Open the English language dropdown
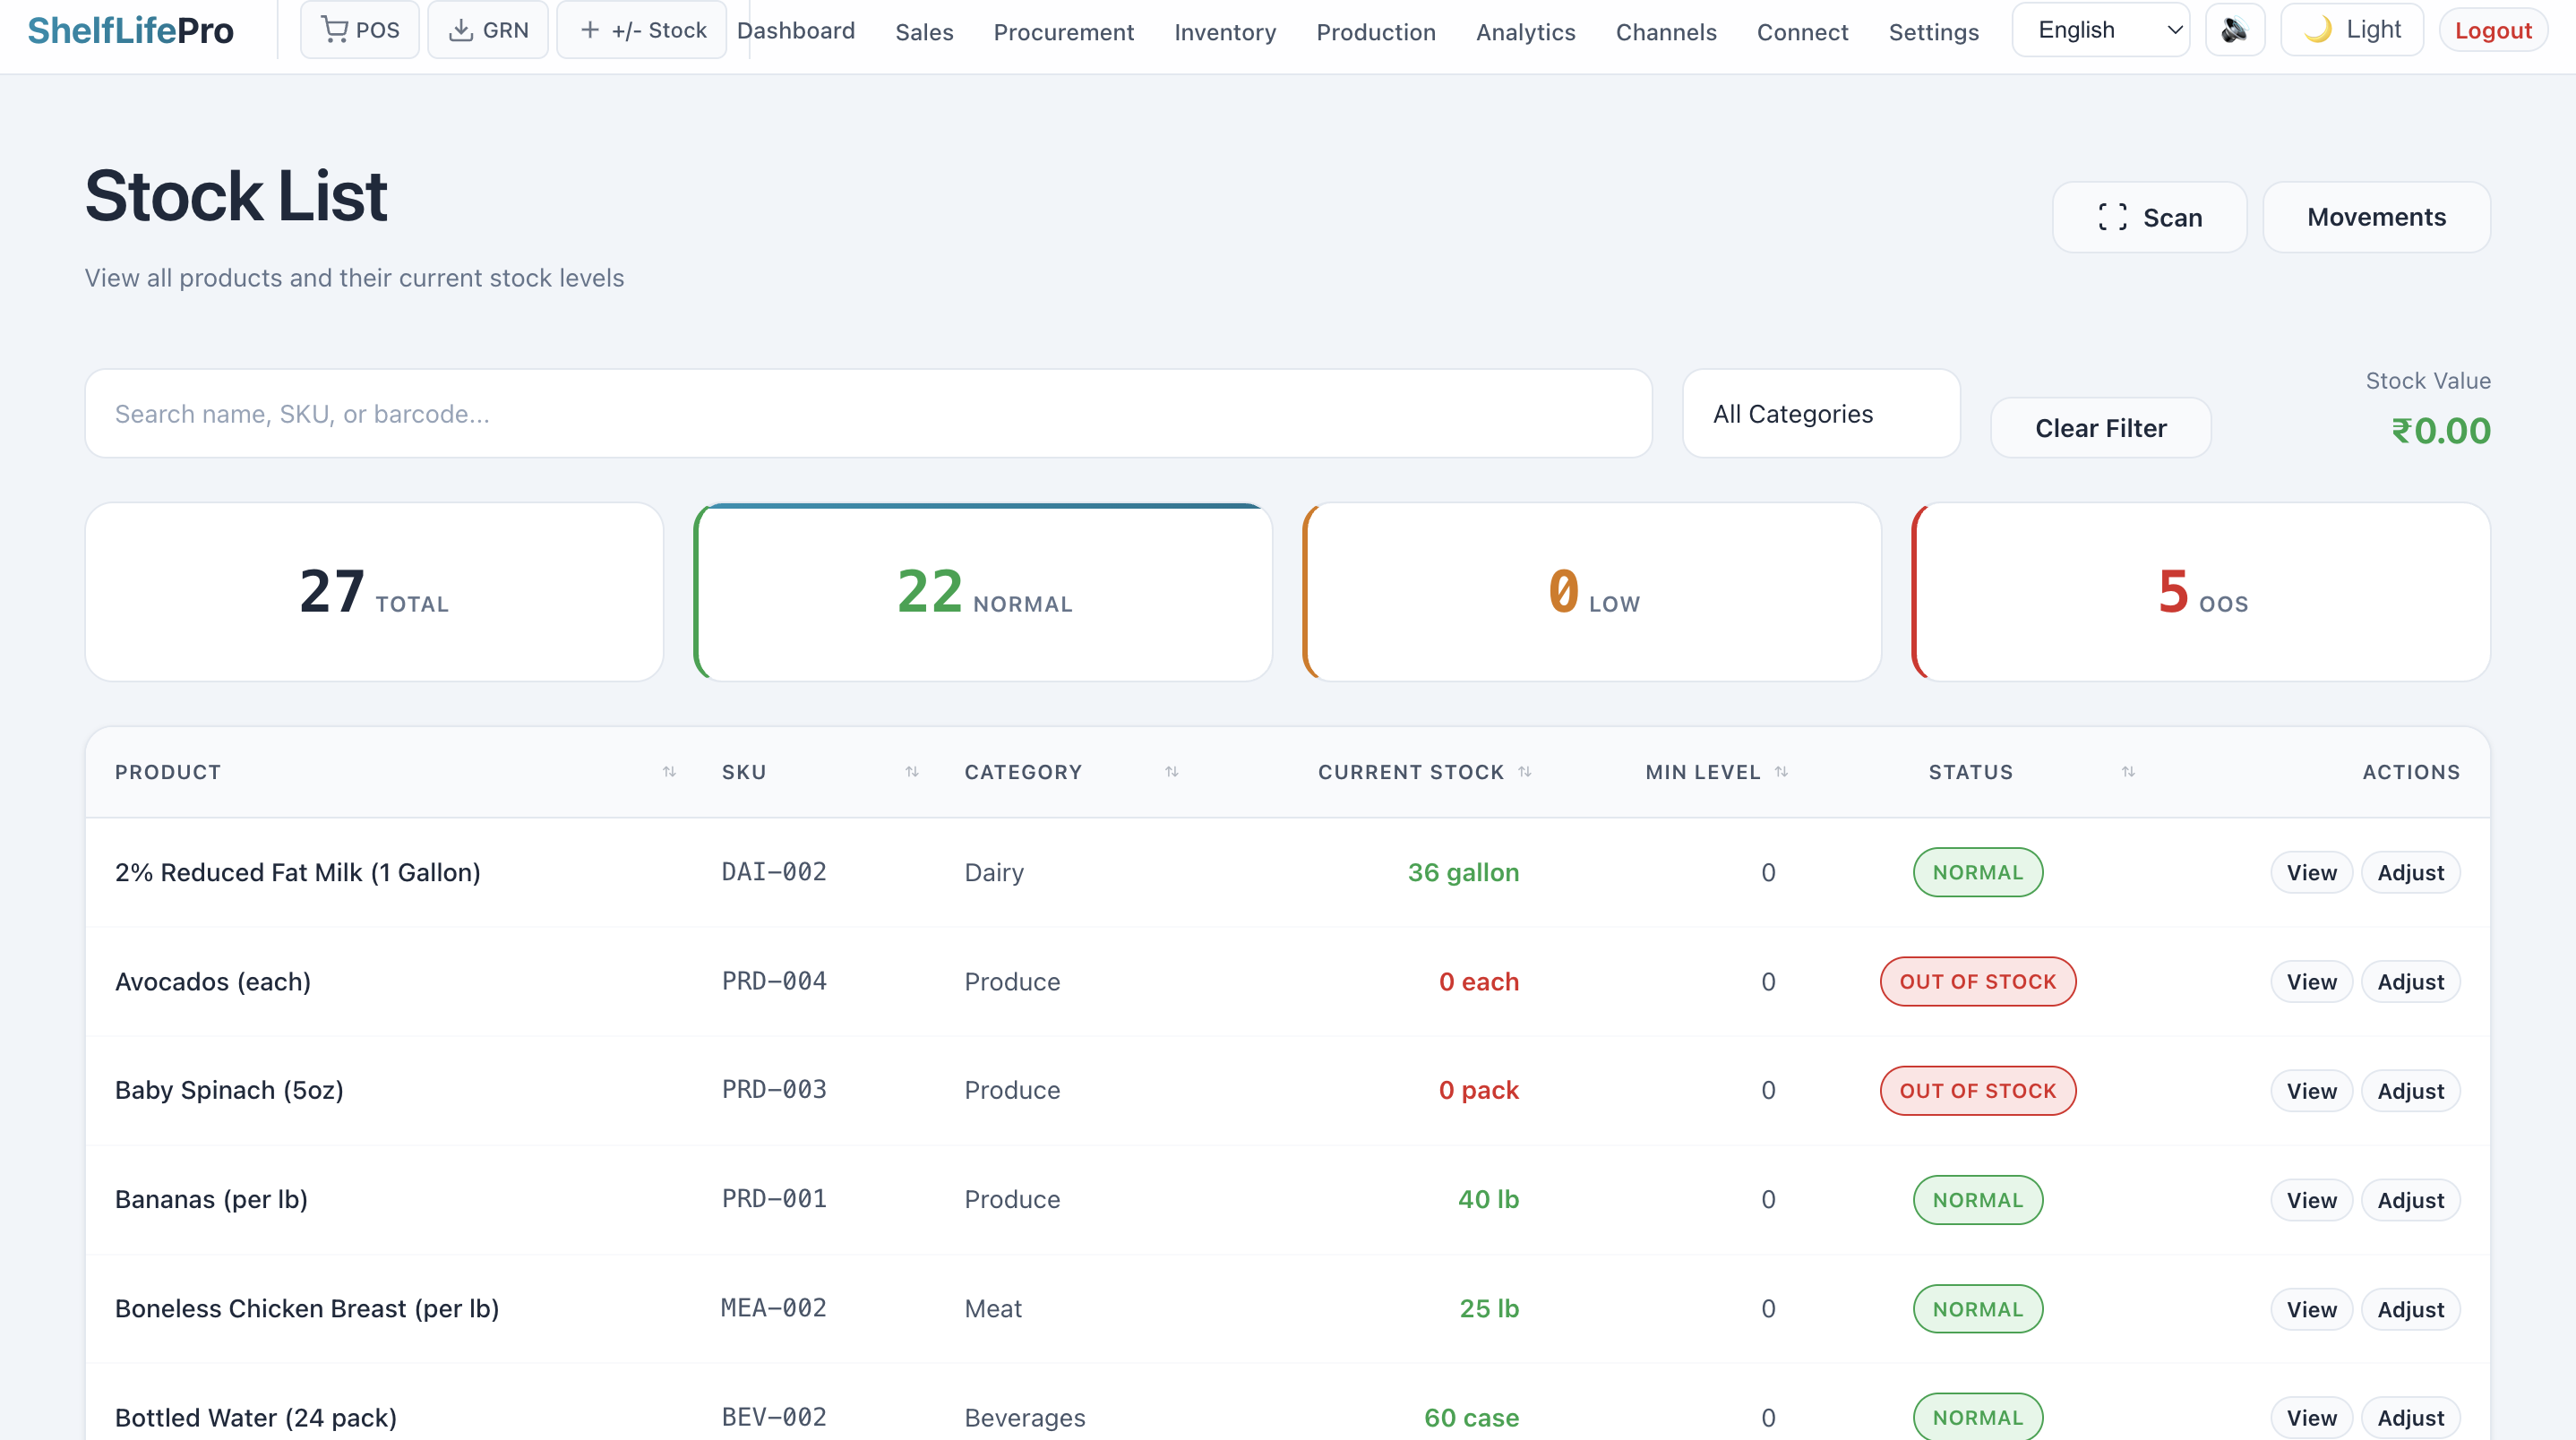Screen dimensions: 2576x1440 [2100, 30]
